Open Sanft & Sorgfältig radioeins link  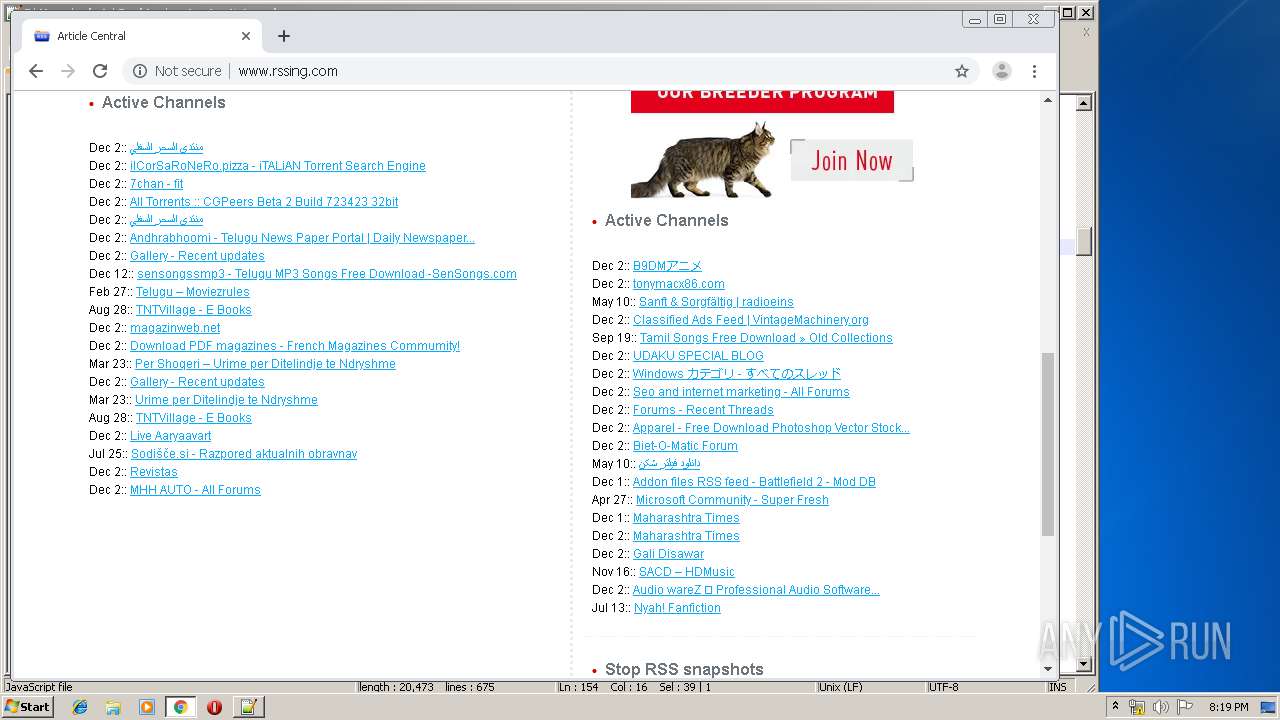(716, 302)
